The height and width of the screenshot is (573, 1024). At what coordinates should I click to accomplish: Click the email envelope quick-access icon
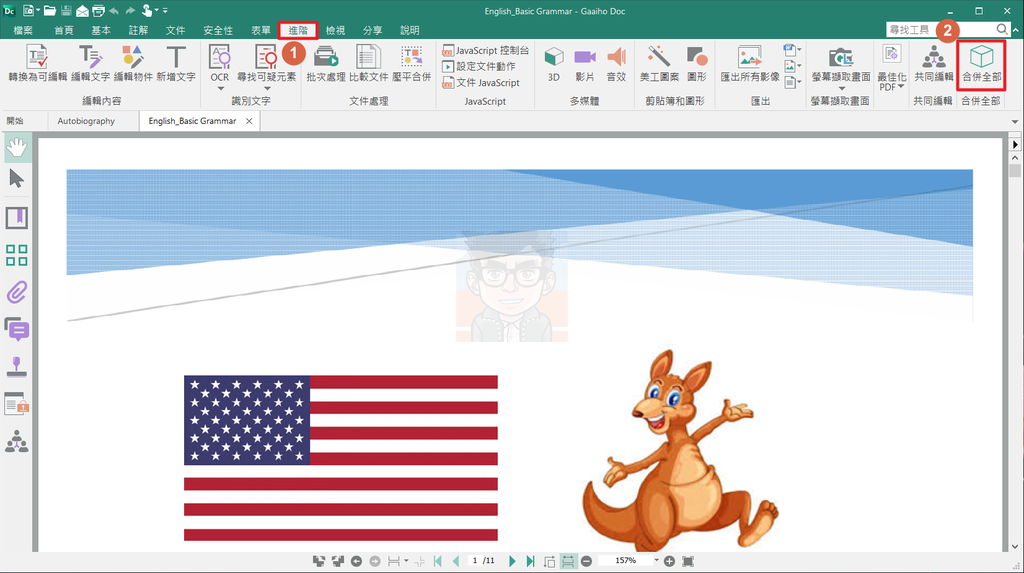(x=82, y=10)
